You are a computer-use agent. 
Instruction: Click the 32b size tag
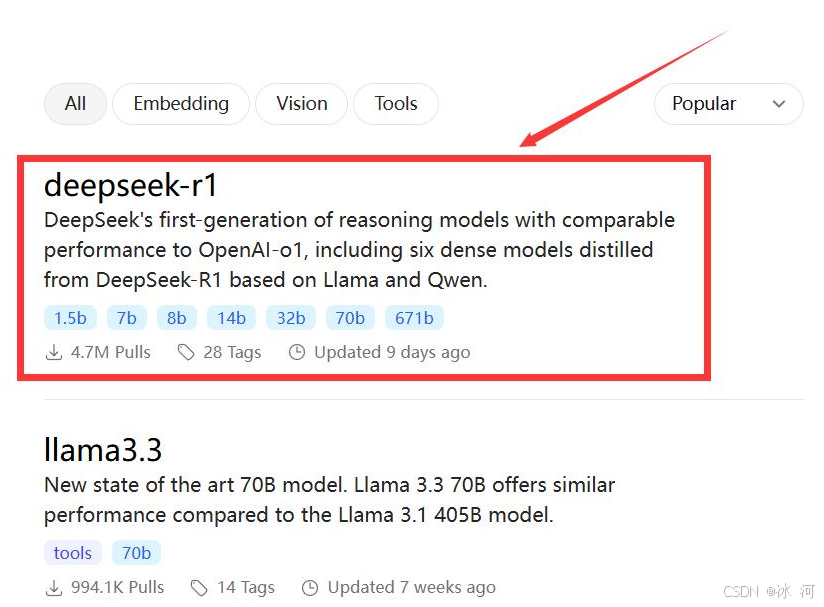click(x=291, y=318)
